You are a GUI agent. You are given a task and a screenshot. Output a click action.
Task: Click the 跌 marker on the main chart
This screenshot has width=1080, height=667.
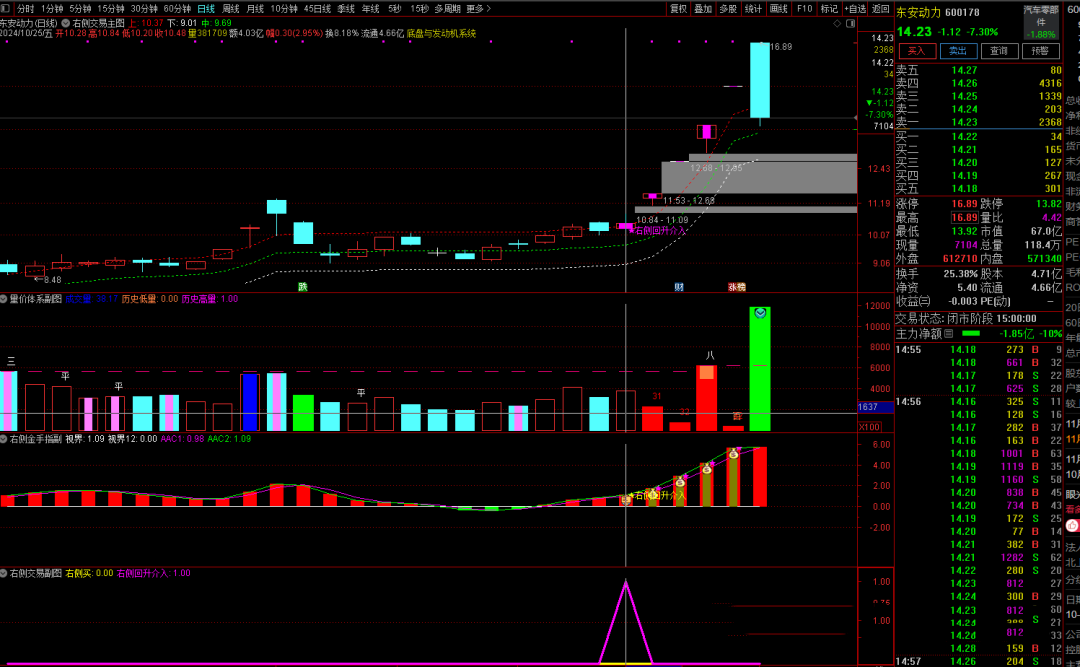click(x=303, y=286)
